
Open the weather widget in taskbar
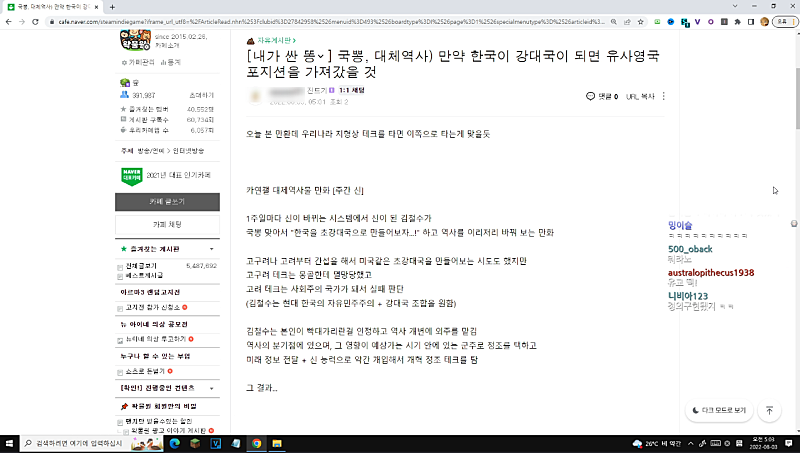point(657,443)
